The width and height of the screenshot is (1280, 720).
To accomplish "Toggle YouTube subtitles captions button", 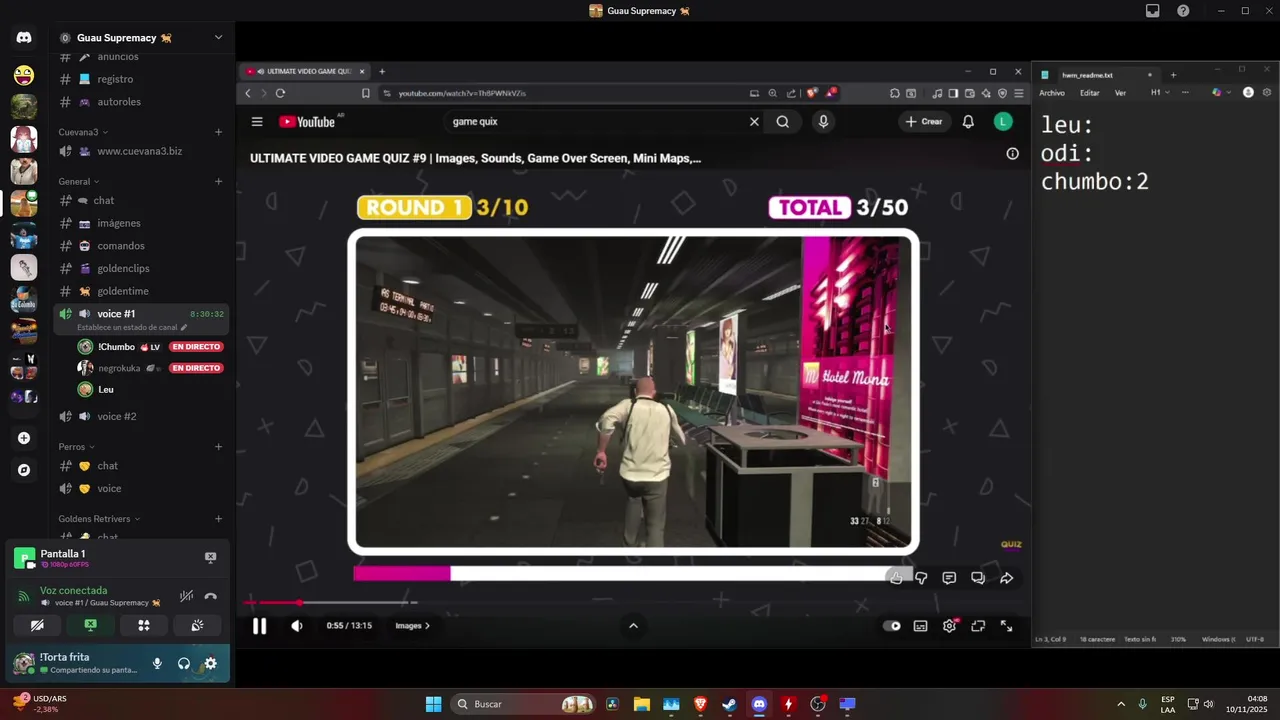I will coord(920,626).
